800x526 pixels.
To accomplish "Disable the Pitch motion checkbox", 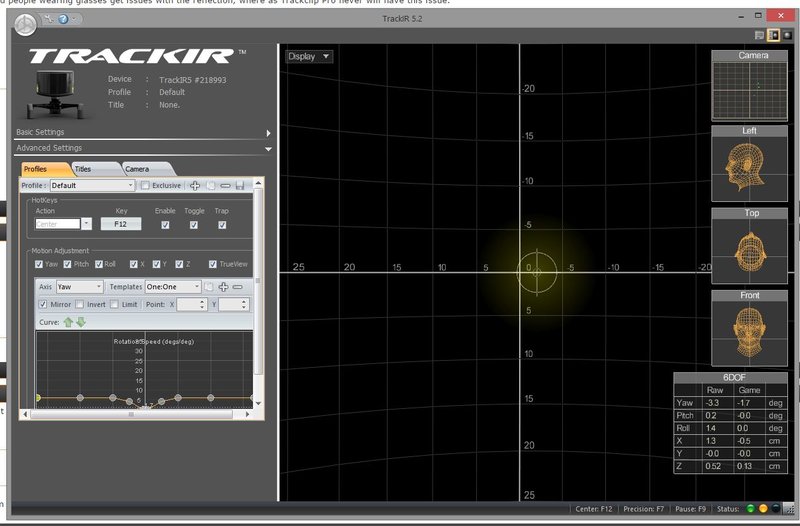I will tap(67, 264).
